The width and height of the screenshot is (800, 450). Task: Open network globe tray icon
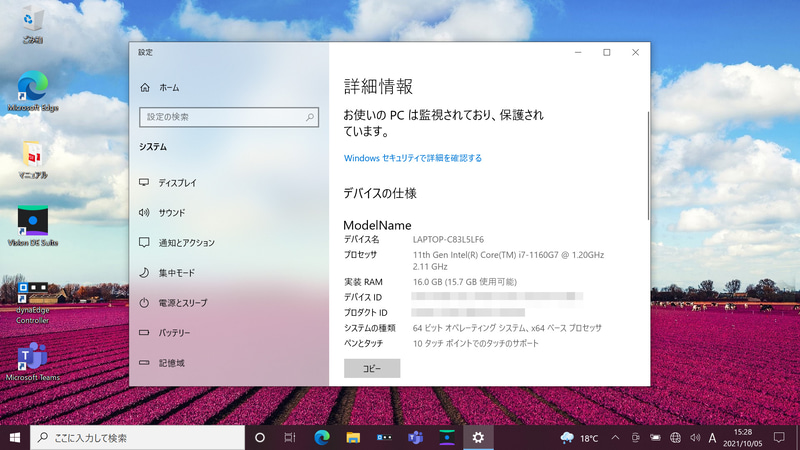point(675,438)
